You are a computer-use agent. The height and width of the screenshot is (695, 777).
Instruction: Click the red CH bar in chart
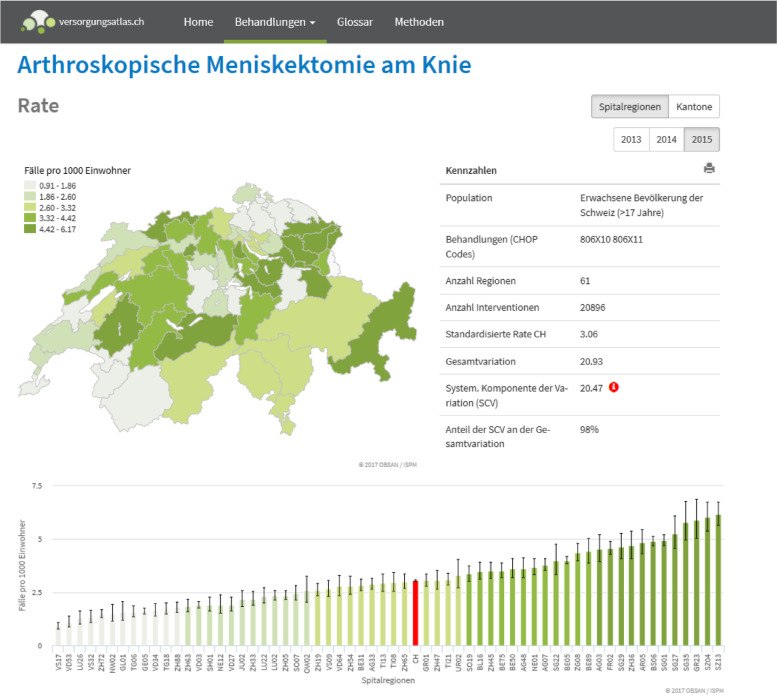click(x=415, y=613)
